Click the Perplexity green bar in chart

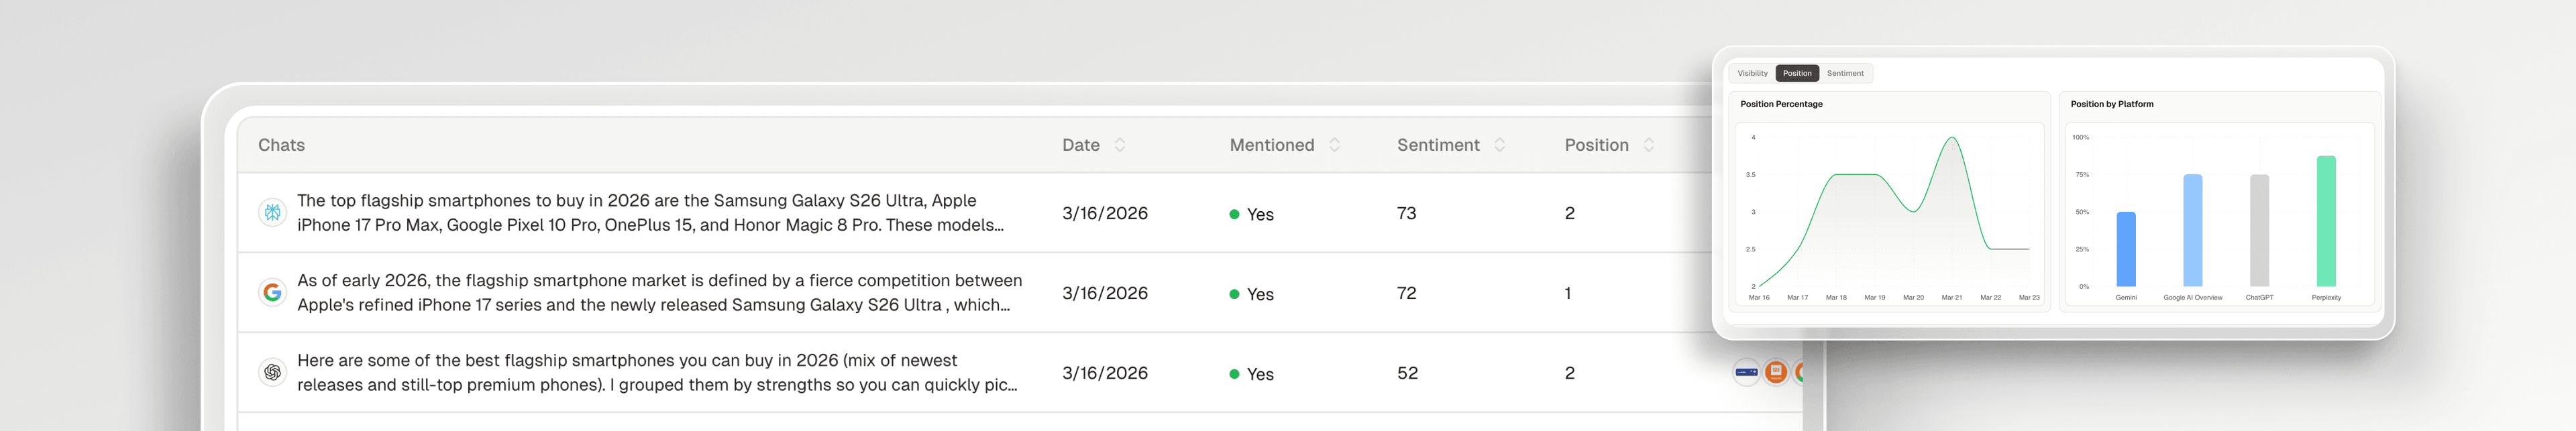coord(2326,222)
